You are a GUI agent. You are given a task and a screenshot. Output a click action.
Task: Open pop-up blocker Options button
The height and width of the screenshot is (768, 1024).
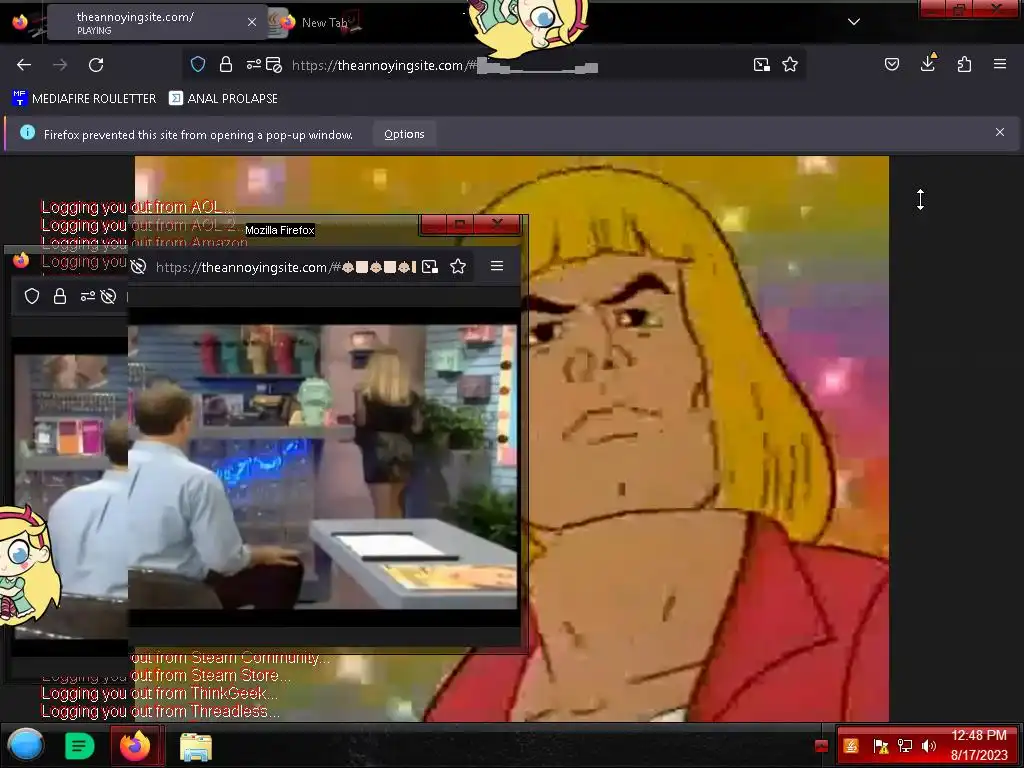404,134
